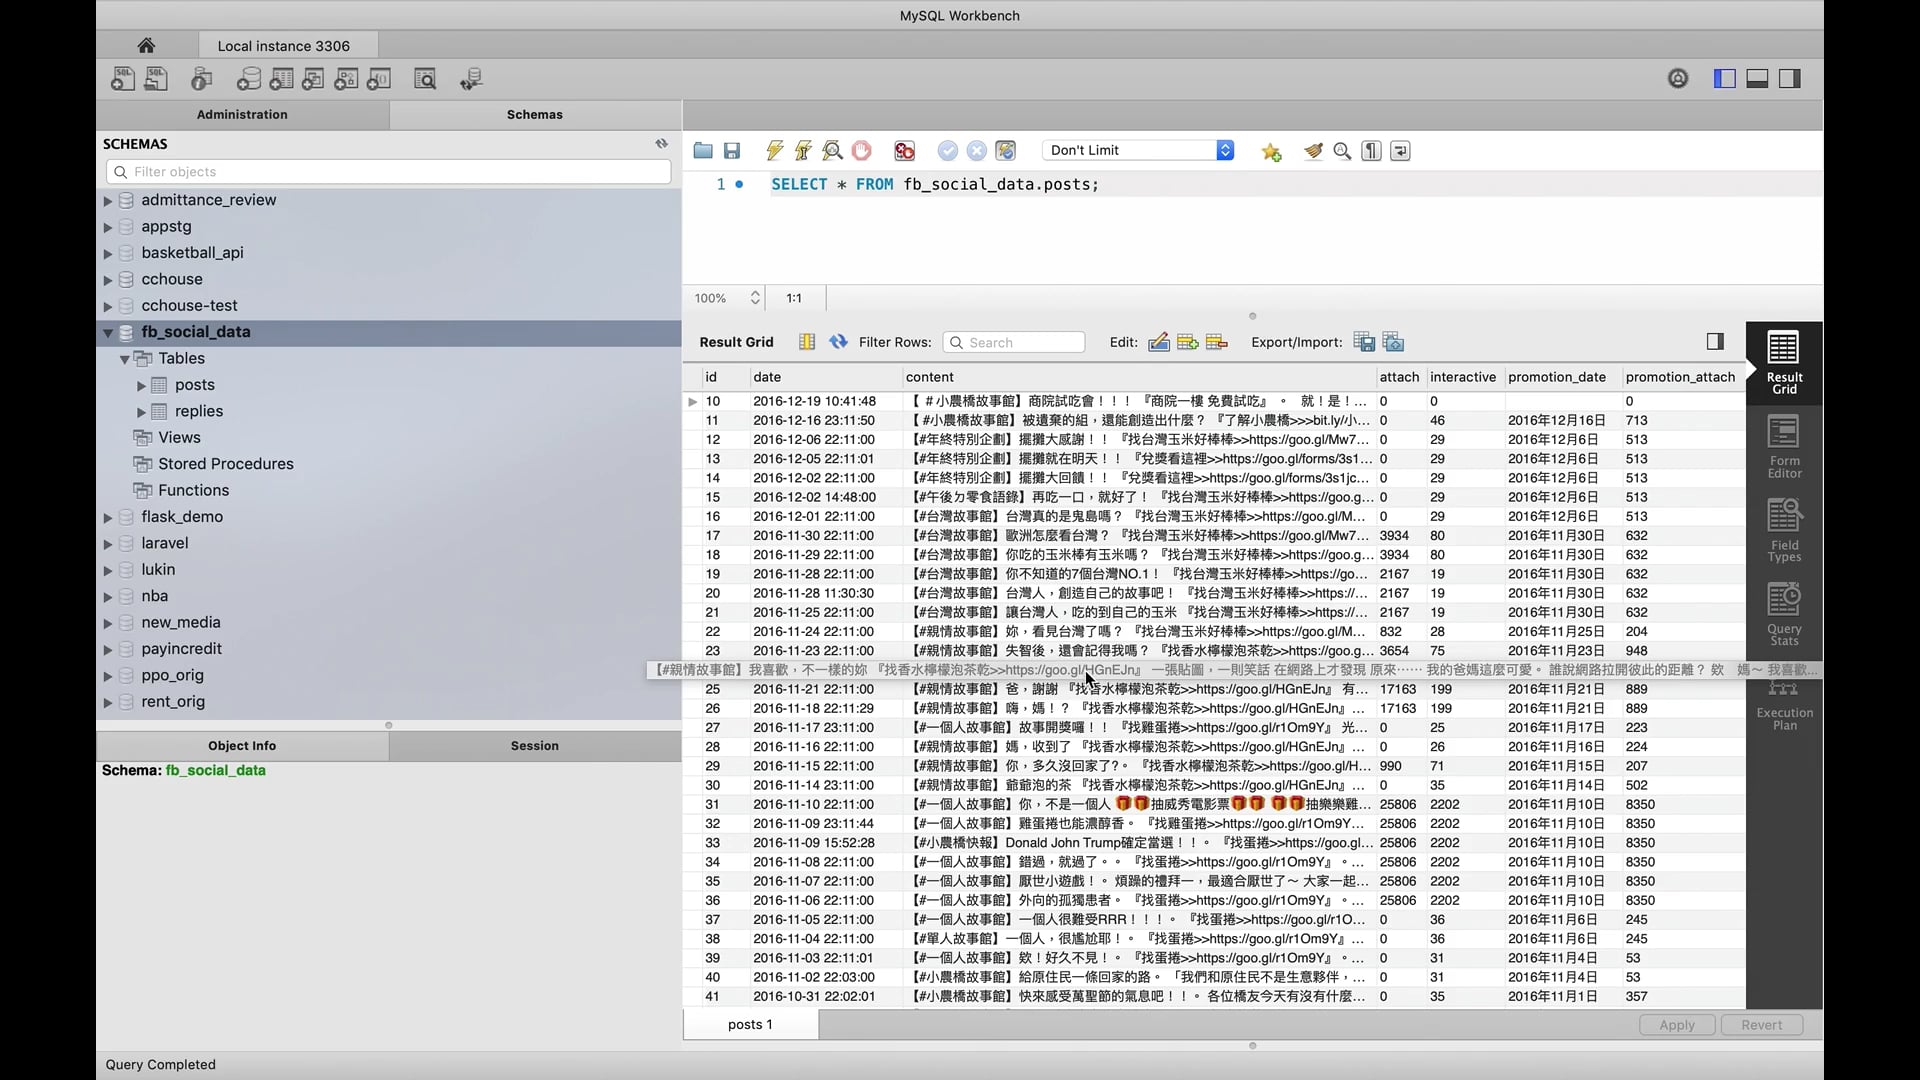
Task: Toggle left sidebar visibility button
Action: (1724, 79)
